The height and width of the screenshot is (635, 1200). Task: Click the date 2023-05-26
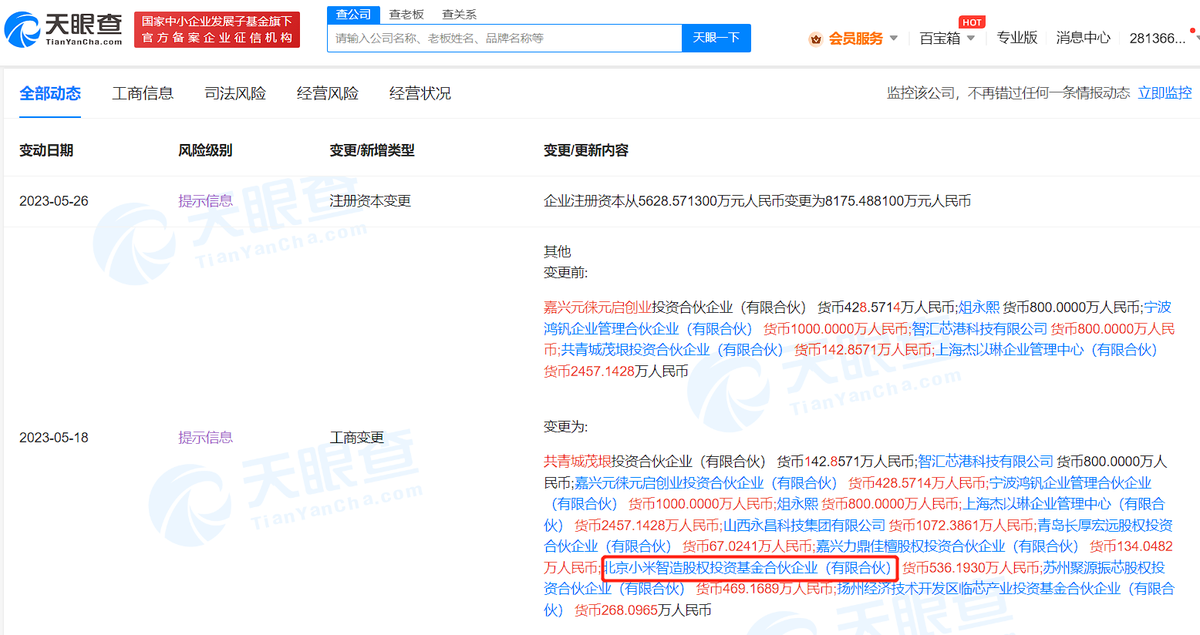tap(54, 200)
